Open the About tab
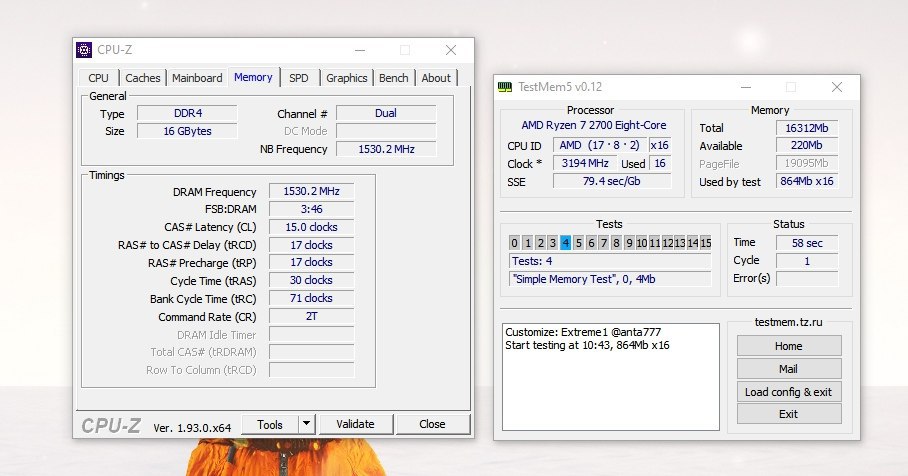908x476 pixels. click(436, 78)
